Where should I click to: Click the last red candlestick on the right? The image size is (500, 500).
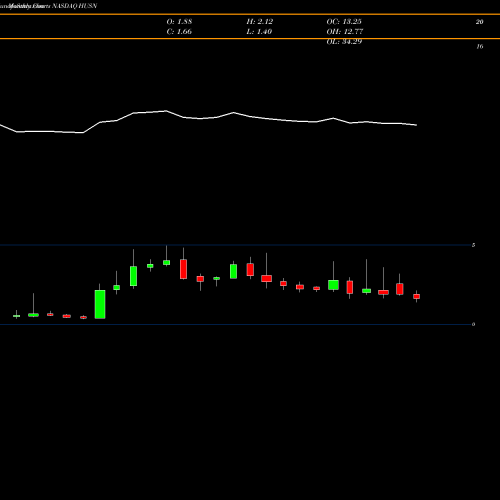[x=417, y=296]
